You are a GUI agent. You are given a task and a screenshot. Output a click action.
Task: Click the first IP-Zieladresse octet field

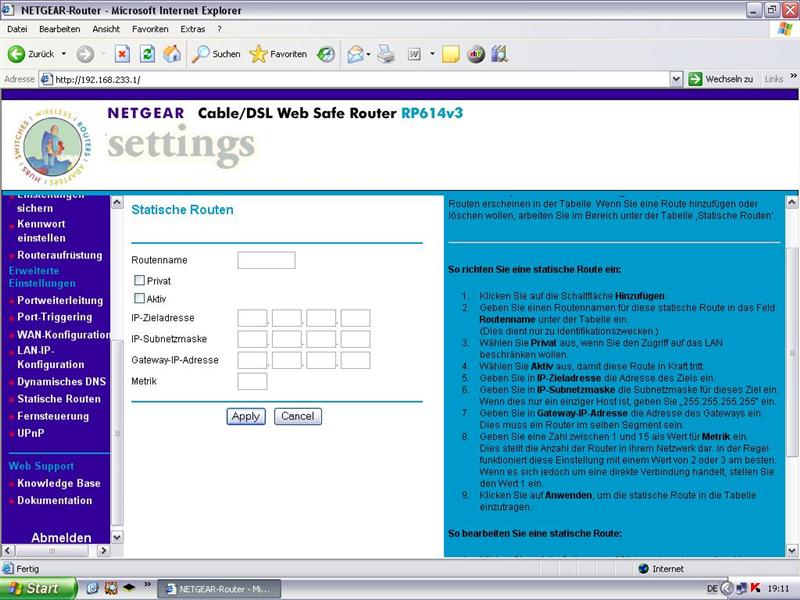click(252, 318)
